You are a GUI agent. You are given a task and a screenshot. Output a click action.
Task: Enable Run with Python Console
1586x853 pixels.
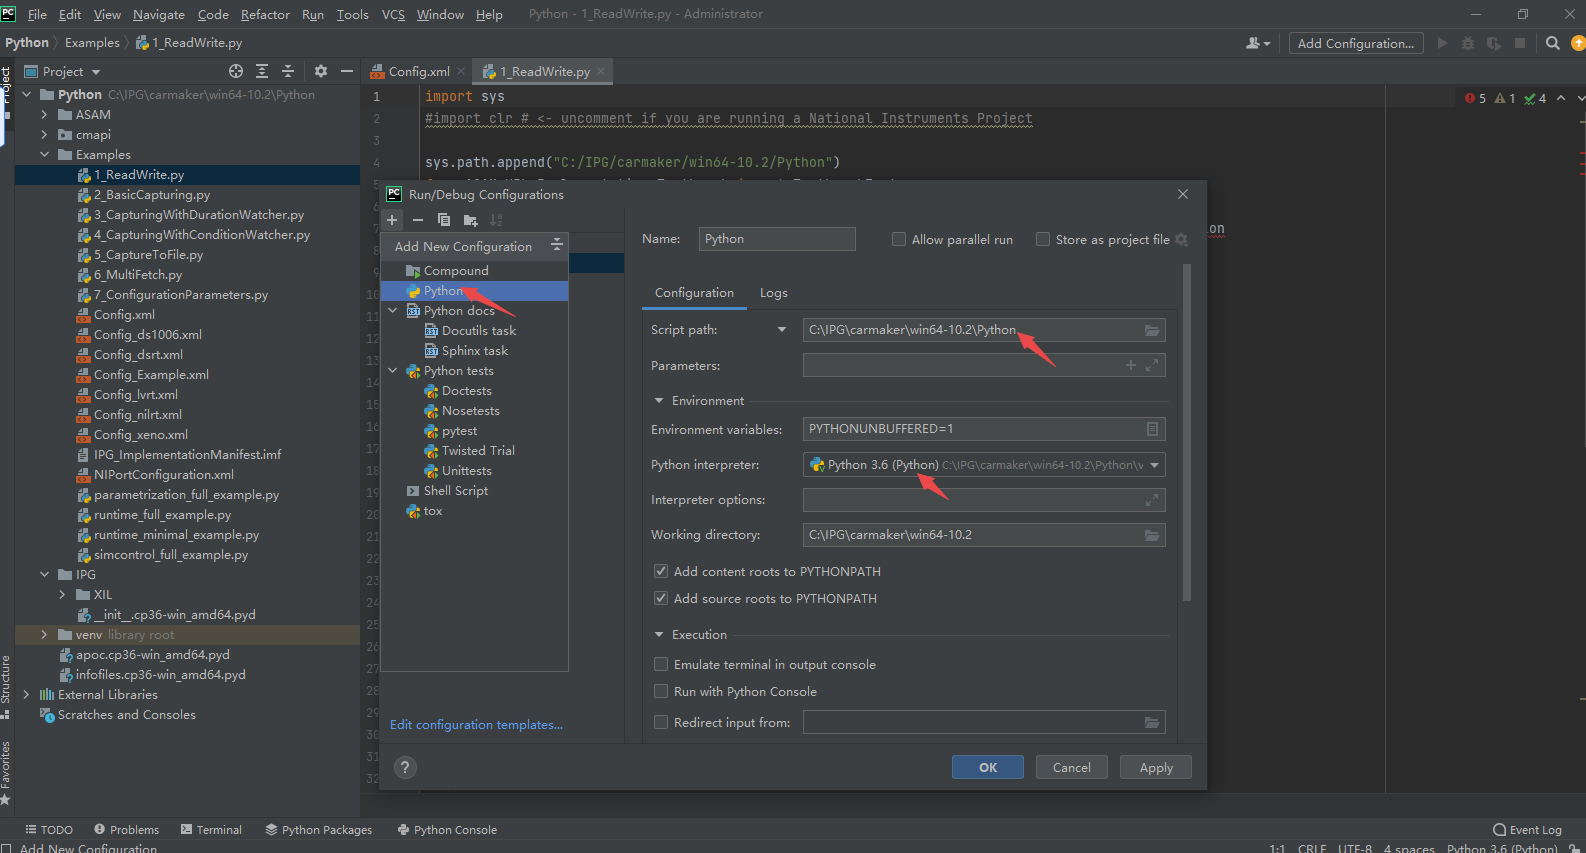coord(661,691)
